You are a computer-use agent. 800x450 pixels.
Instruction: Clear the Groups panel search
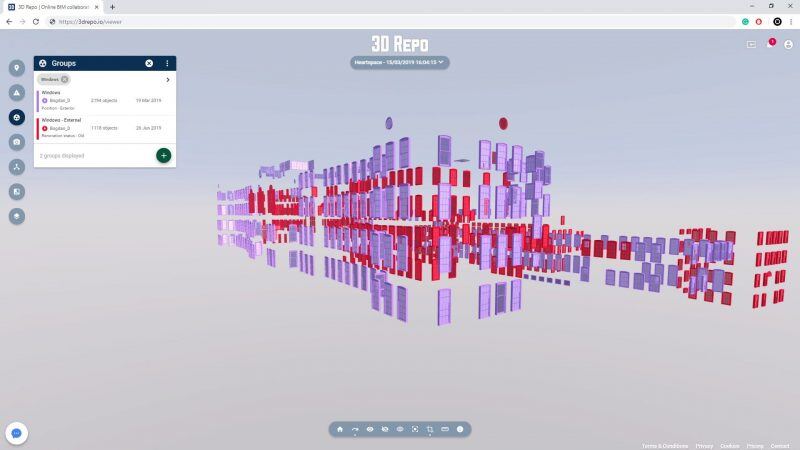[x=149, y=63]
